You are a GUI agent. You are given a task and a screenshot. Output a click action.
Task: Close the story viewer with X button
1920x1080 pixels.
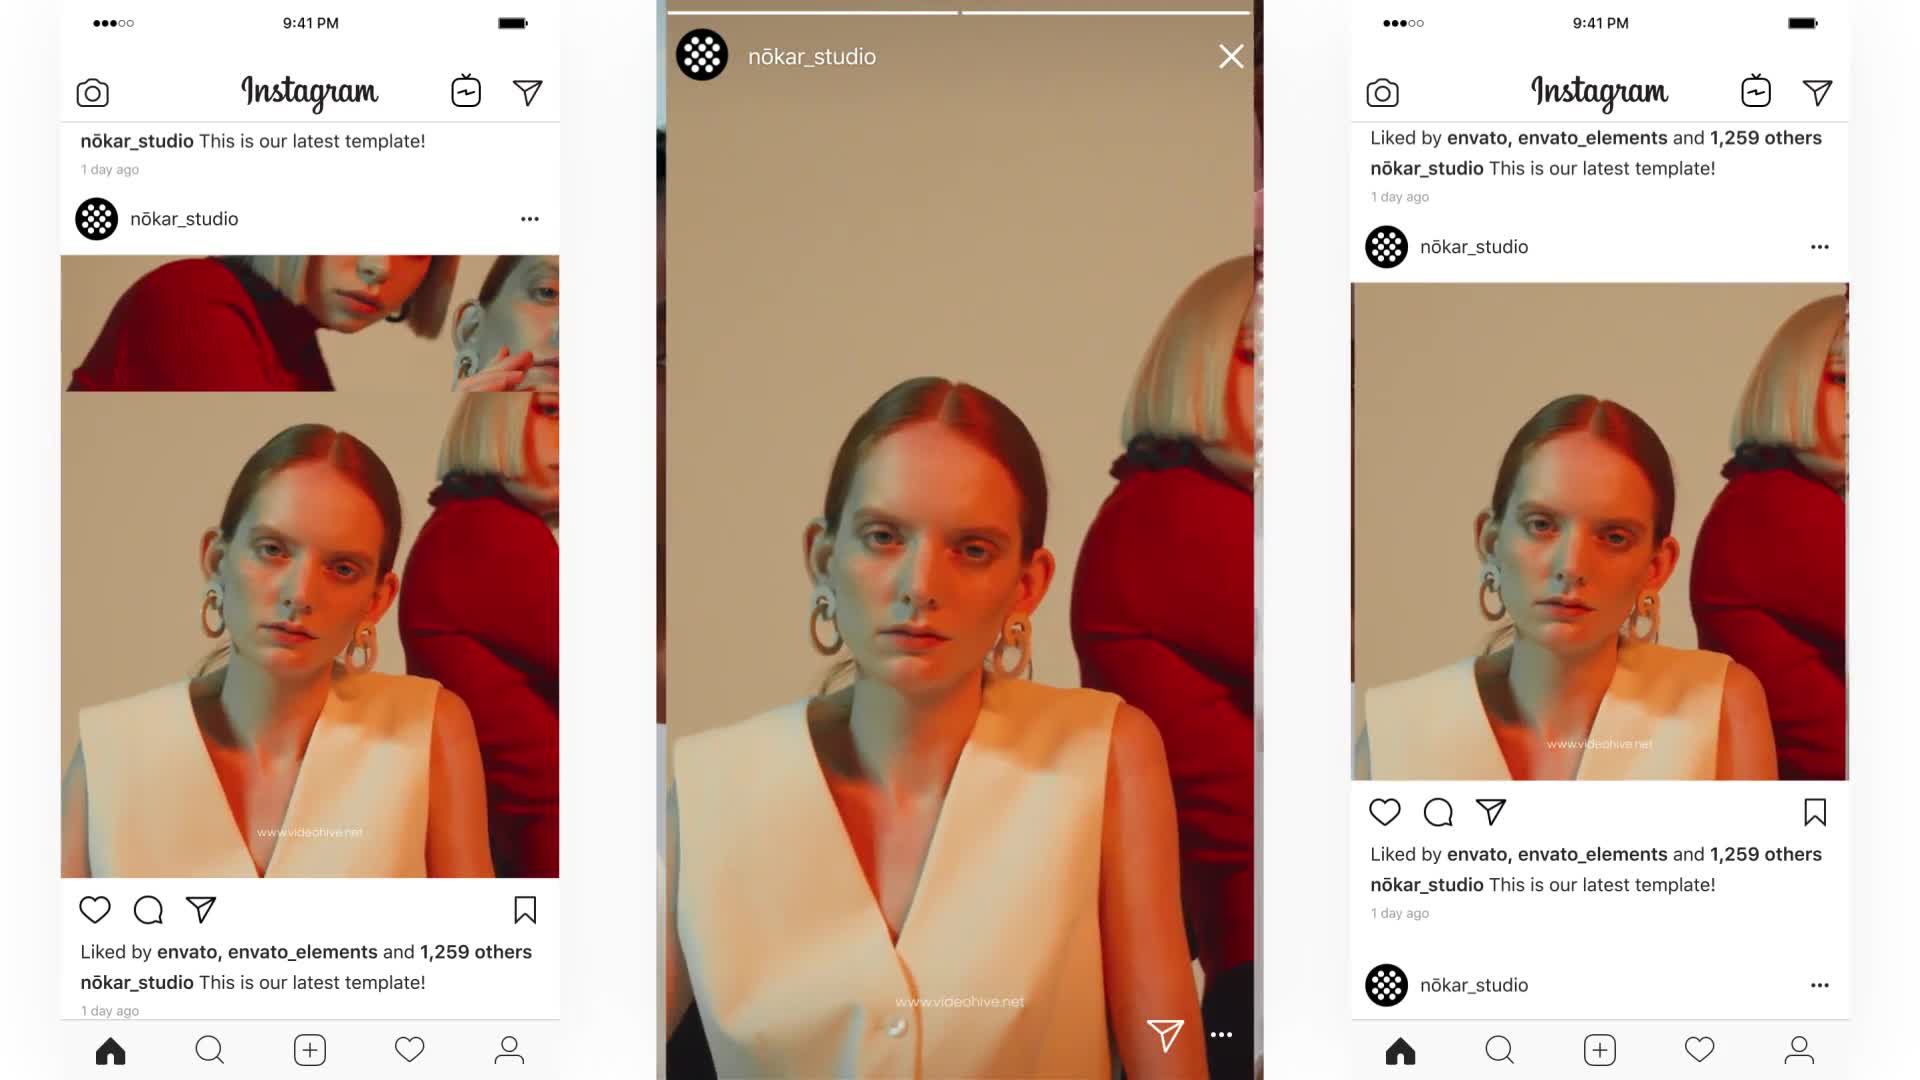1228,55
